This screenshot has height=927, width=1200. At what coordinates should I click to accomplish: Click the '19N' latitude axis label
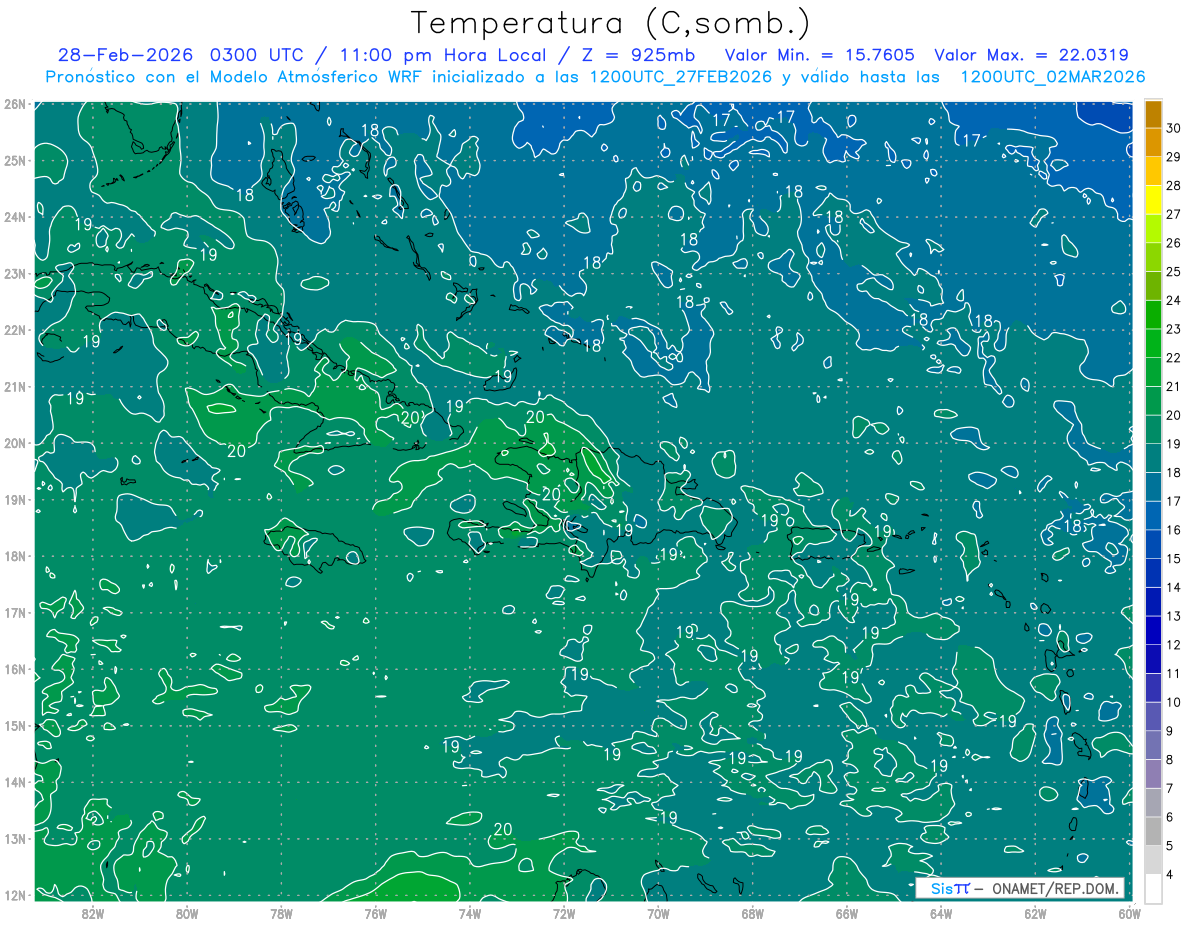(x=14, y=499)
